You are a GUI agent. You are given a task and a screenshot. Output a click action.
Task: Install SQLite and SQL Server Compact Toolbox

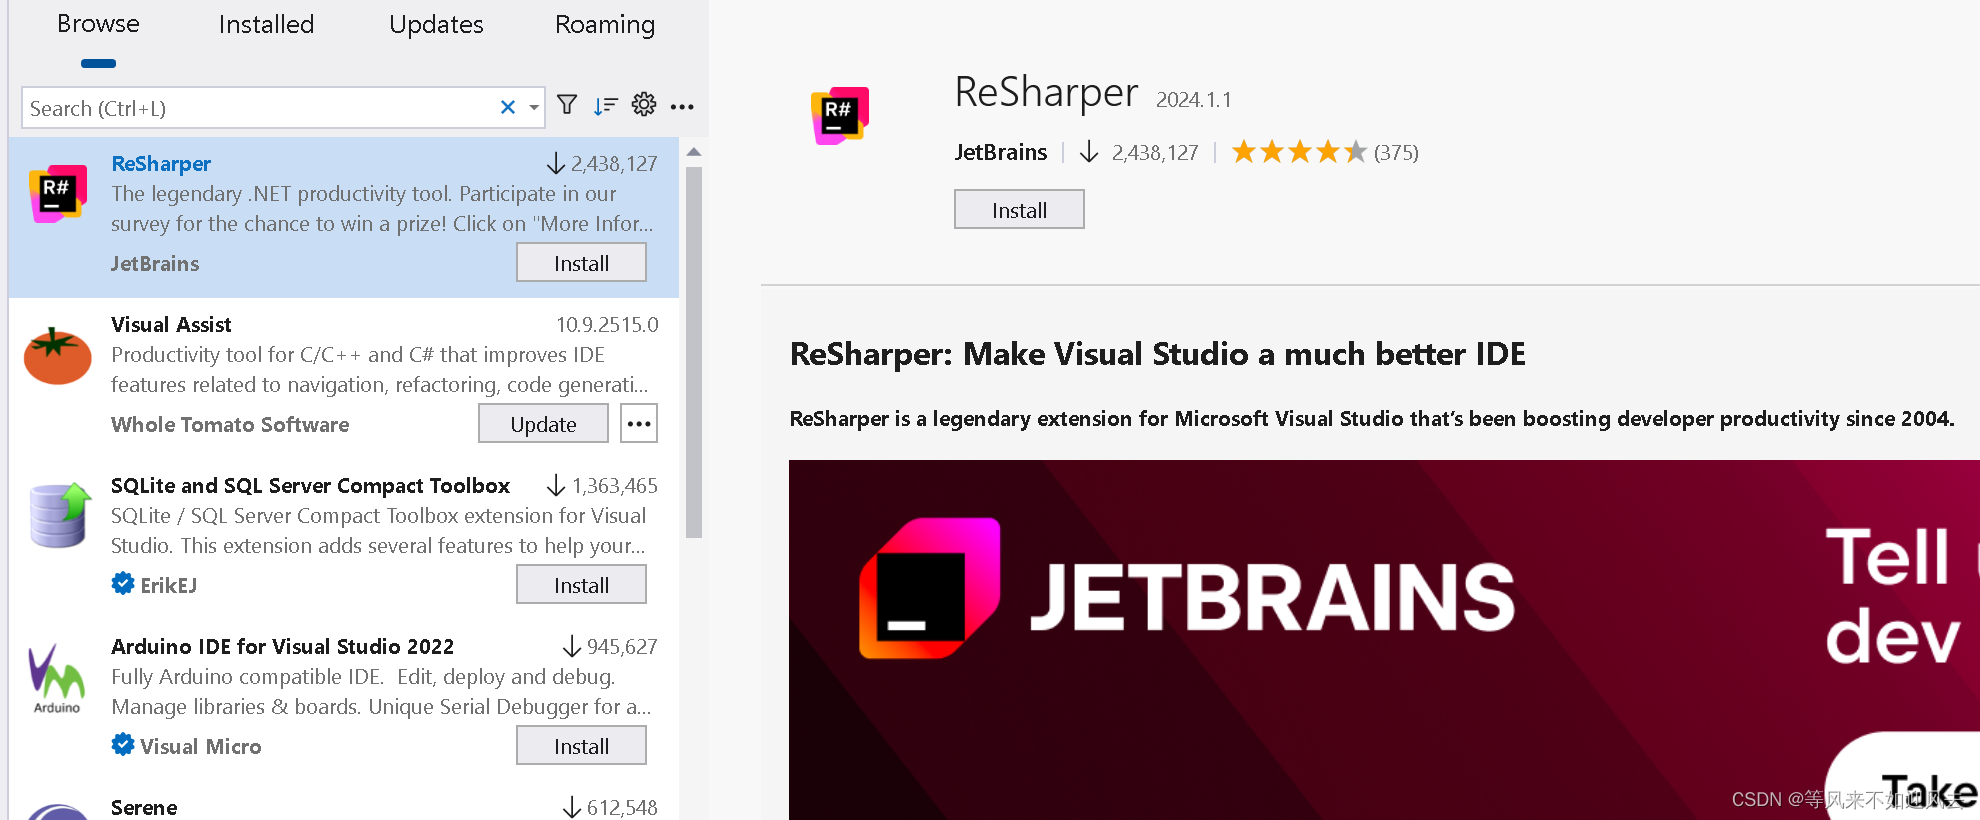pyautogui.click(x=581, y=585)
